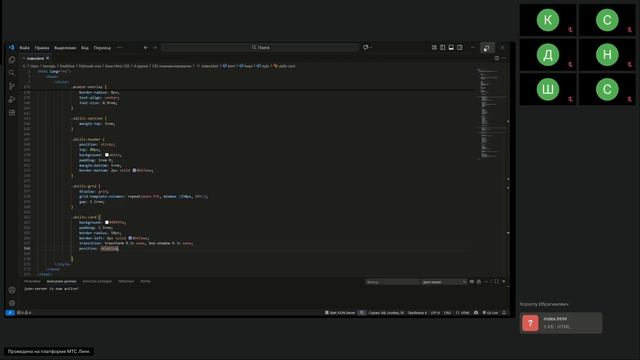Image resolution: width=640 pixels, height=360 pixels.
Task: Open the Файл menu
Action: click(x=24, y=48)
